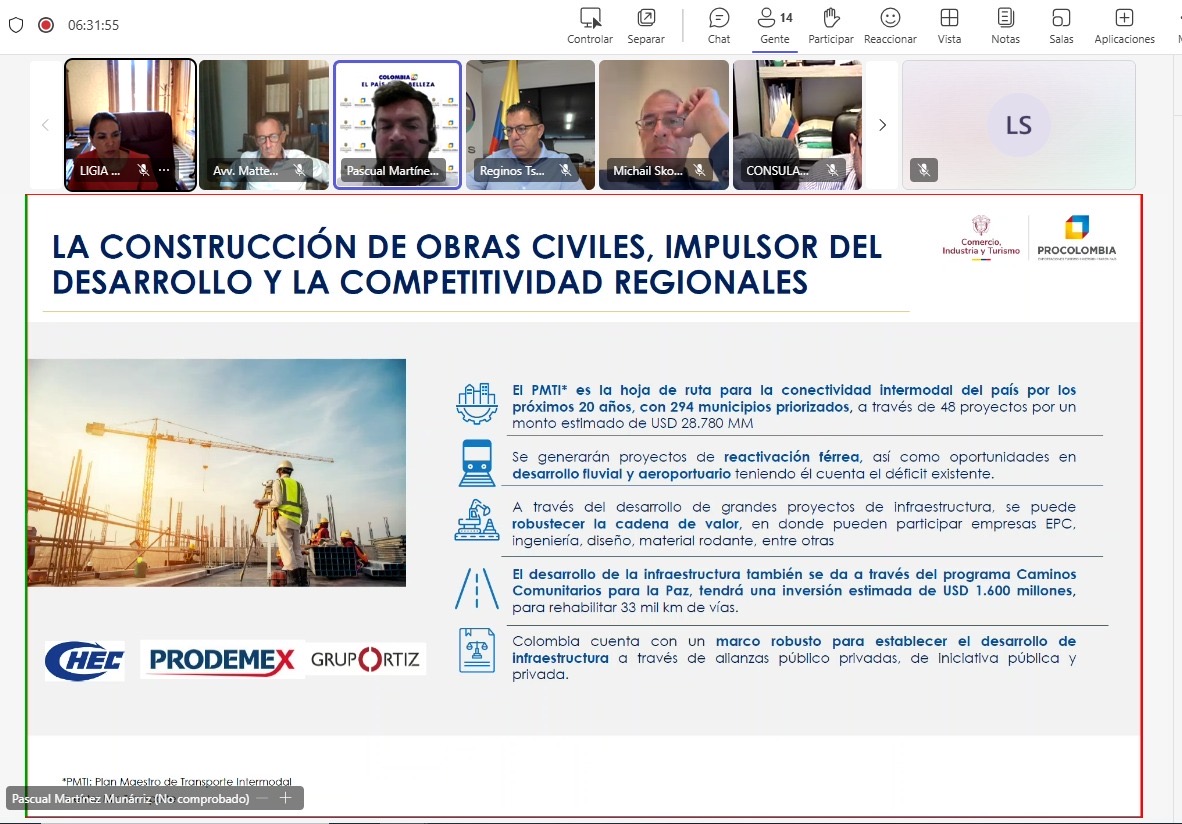This screenshot has width=1182, height=824.
Task: Click slide title LA CONSTRUCCIÓN DE OBRAS CIVILES
Action: coord(467,264)
